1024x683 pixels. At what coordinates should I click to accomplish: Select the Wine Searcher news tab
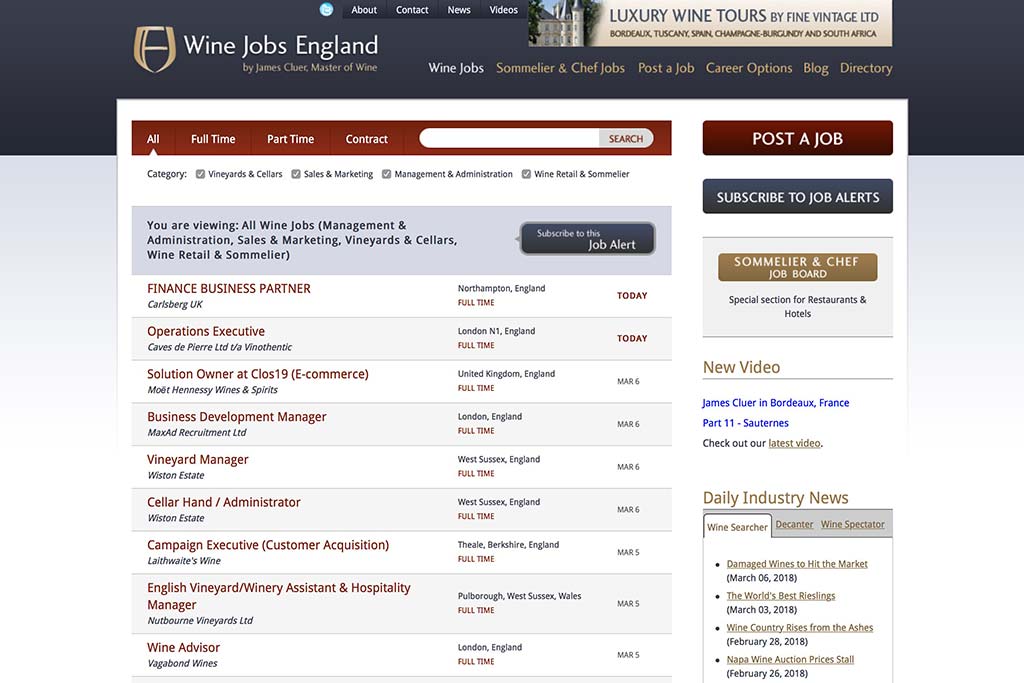(x=737, y=527)
